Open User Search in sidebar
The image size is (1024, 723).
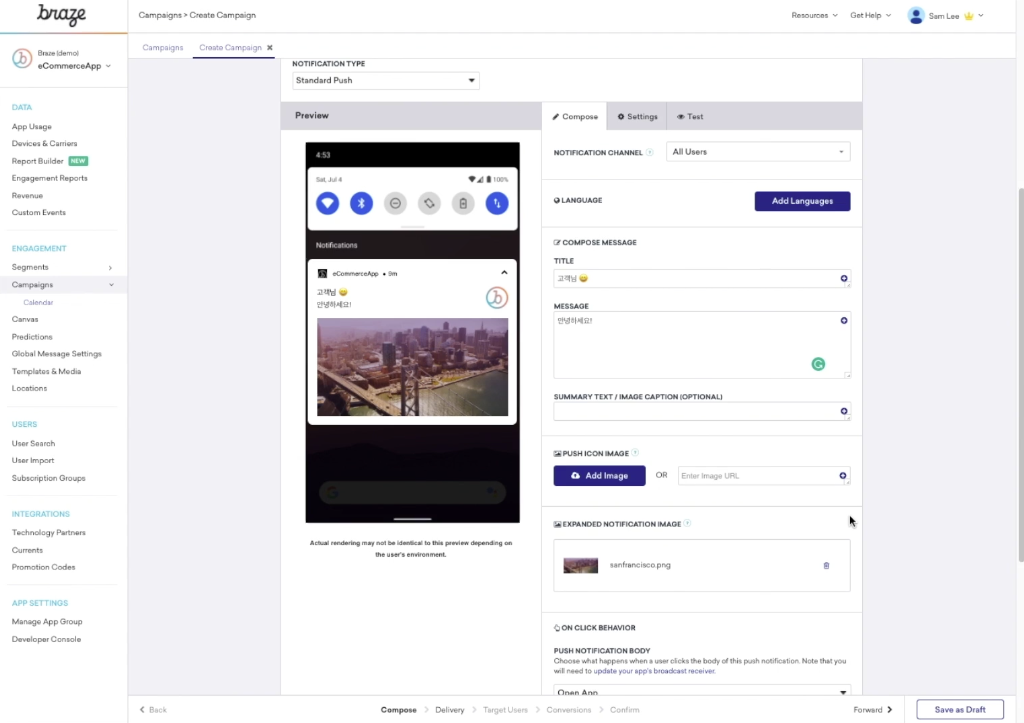(x=33, y=443)
